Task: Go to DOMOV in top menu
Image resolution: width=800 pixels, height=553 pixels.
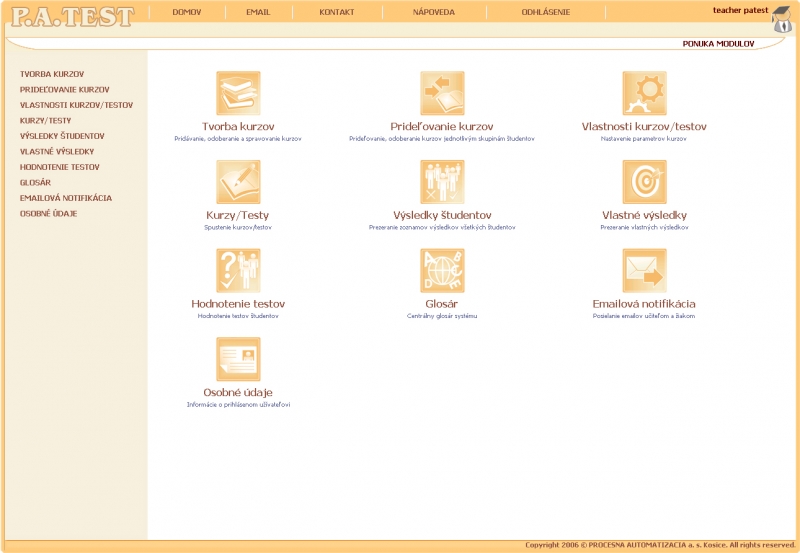Action: [x=187, y=12]
